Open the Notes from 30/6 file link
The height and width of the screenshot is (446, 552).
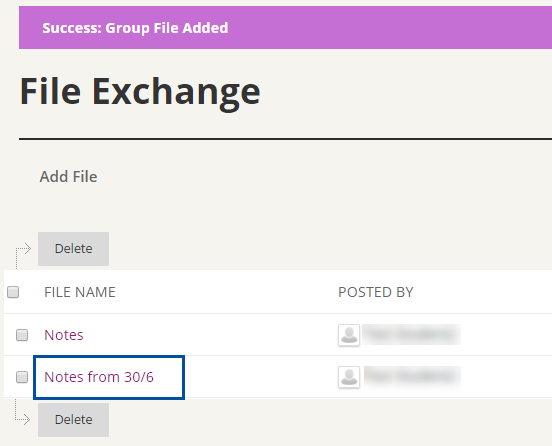pos(99,377)
